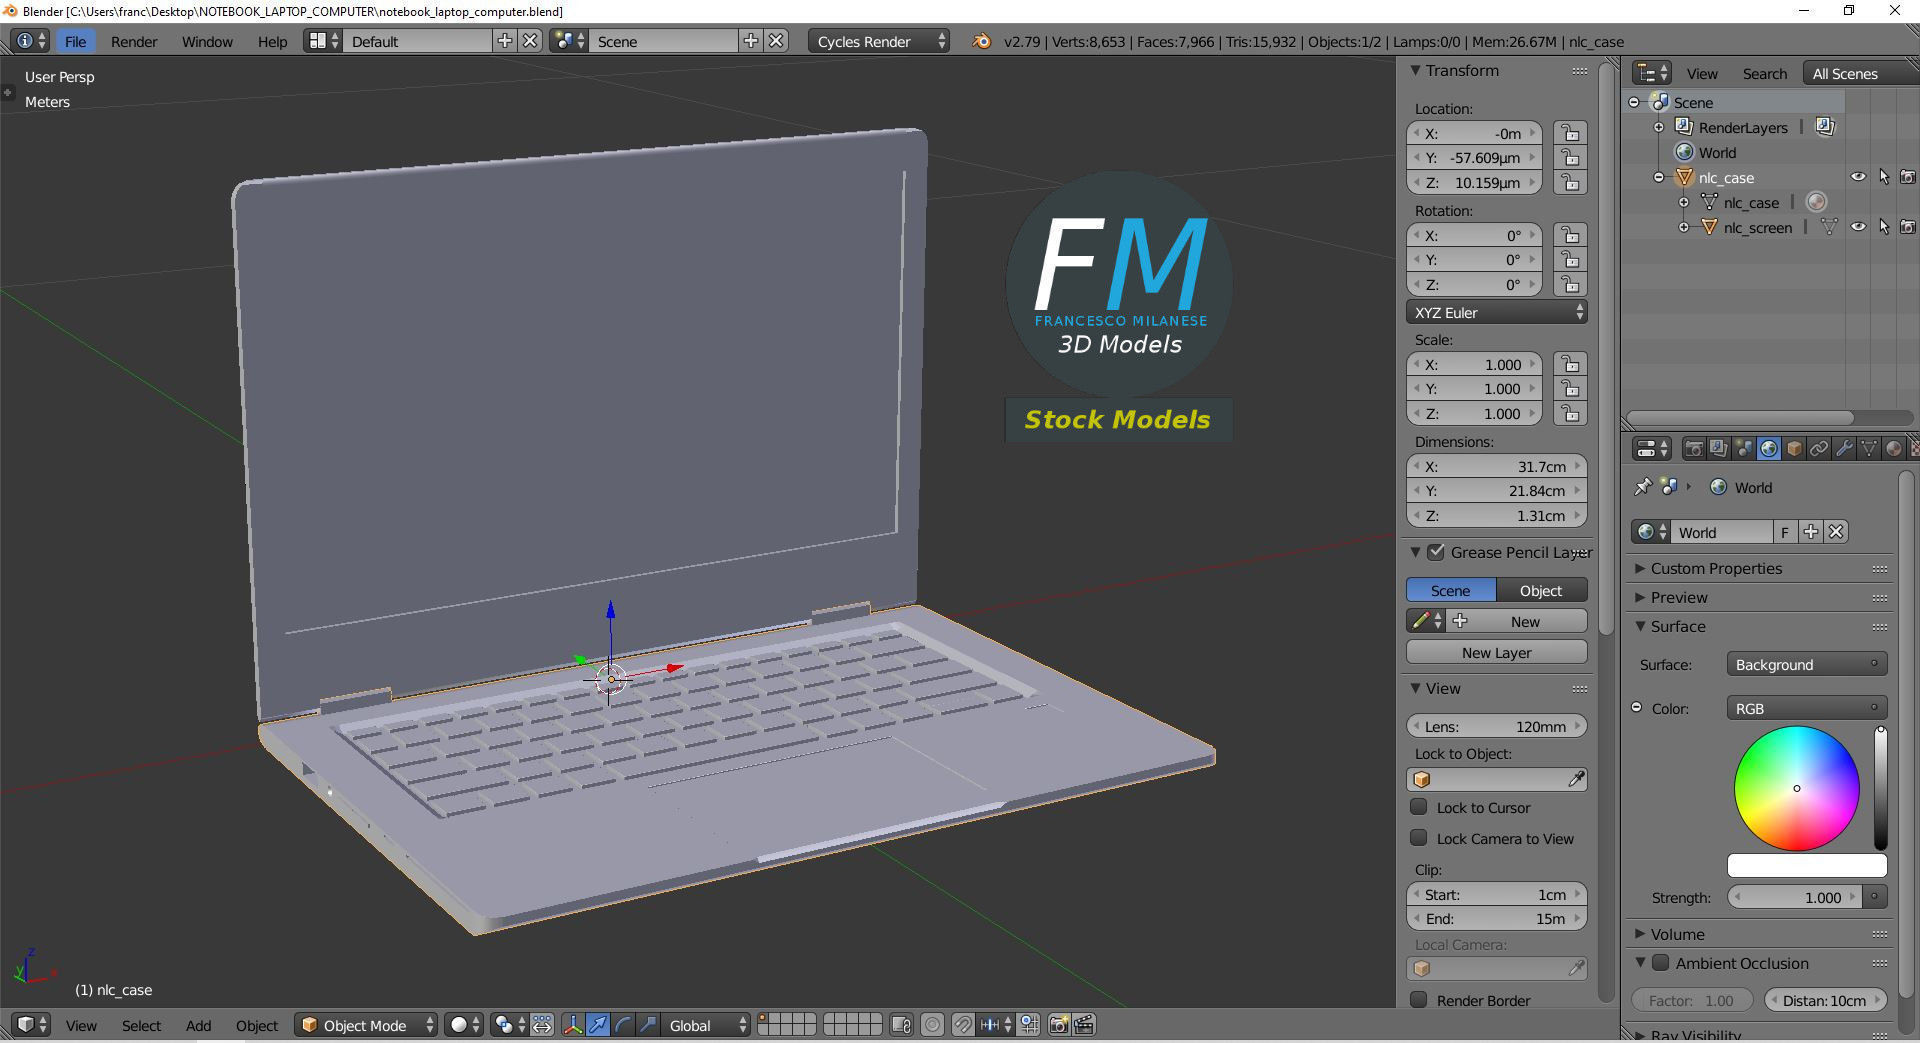Toggle visibility eye for nlc_case
The width and height of the screenshot is (1920, 1043).
coord(1858,177)
